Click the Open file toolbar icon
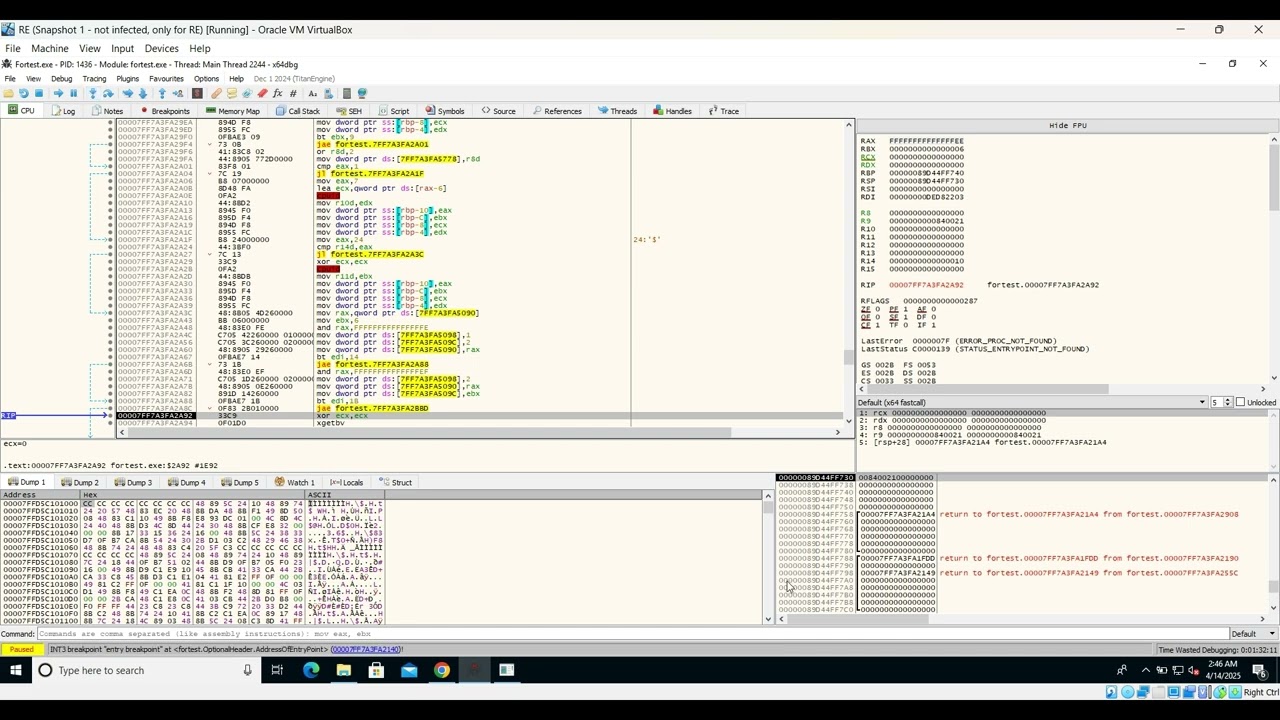Image resolution: width=1280 pixels, height=720 pixels. click(8, 93)
